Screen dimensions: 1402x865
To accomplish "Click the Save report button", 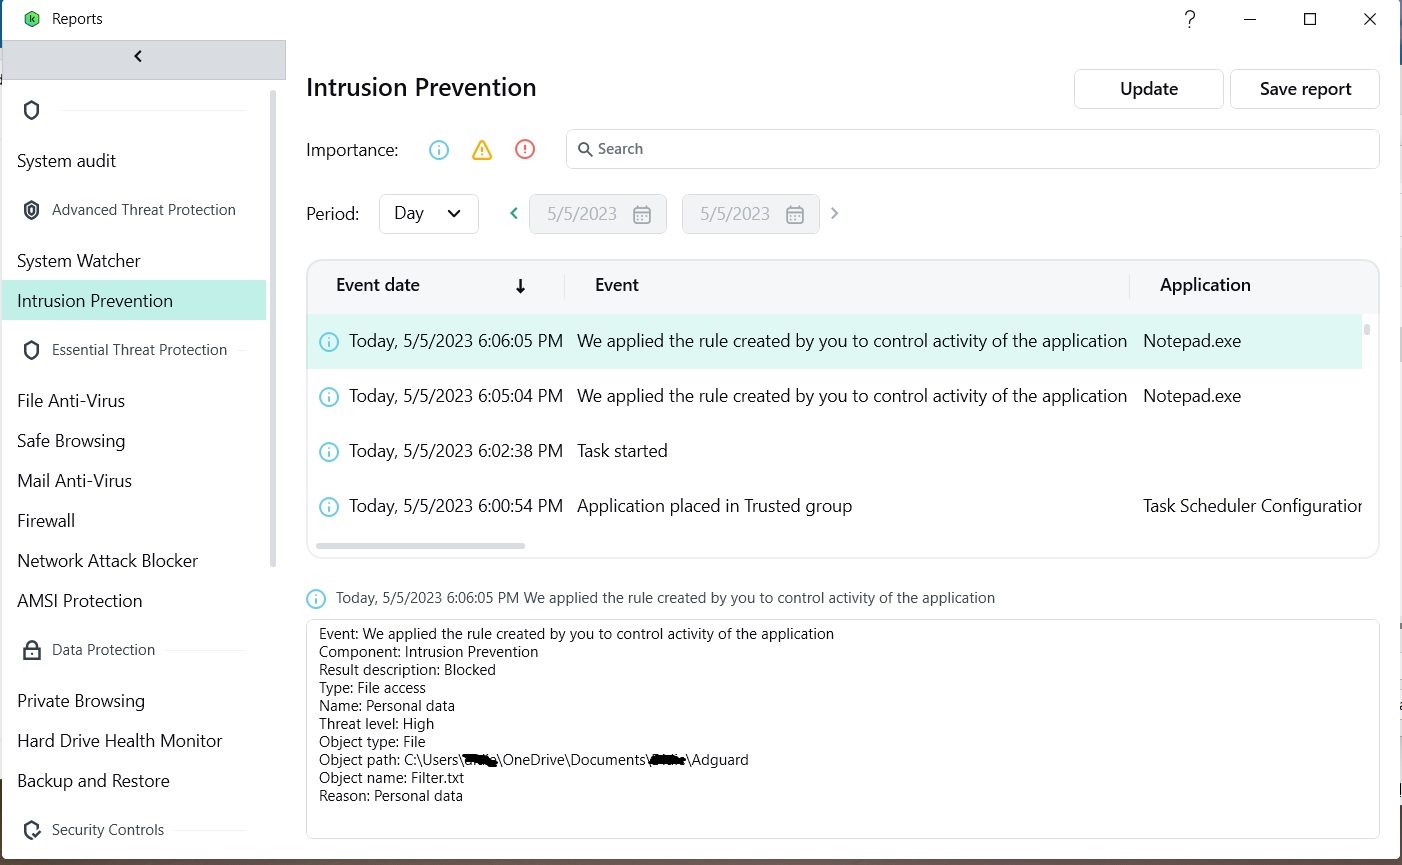I will tap(1305, 89).
